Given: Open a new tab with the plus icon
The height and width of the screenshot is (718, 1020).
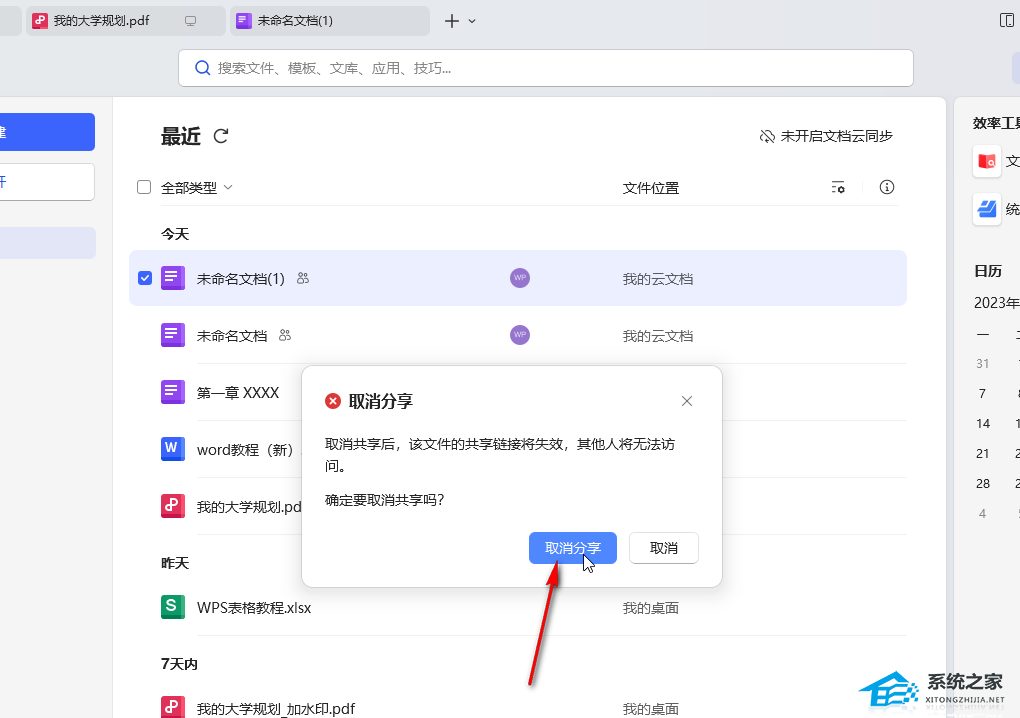Looking at the screenshot, I should (x=451, y=21).
